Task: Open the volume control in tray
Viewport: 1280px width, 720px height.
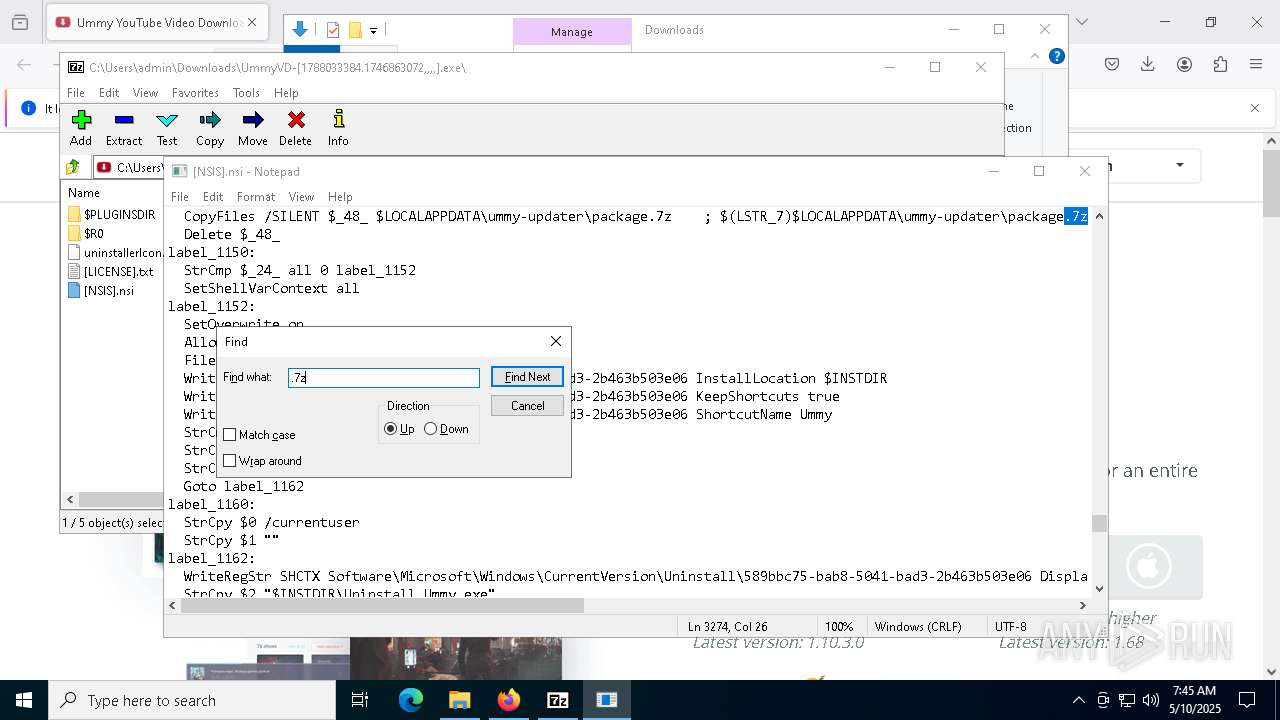Action: point(1151,700)
